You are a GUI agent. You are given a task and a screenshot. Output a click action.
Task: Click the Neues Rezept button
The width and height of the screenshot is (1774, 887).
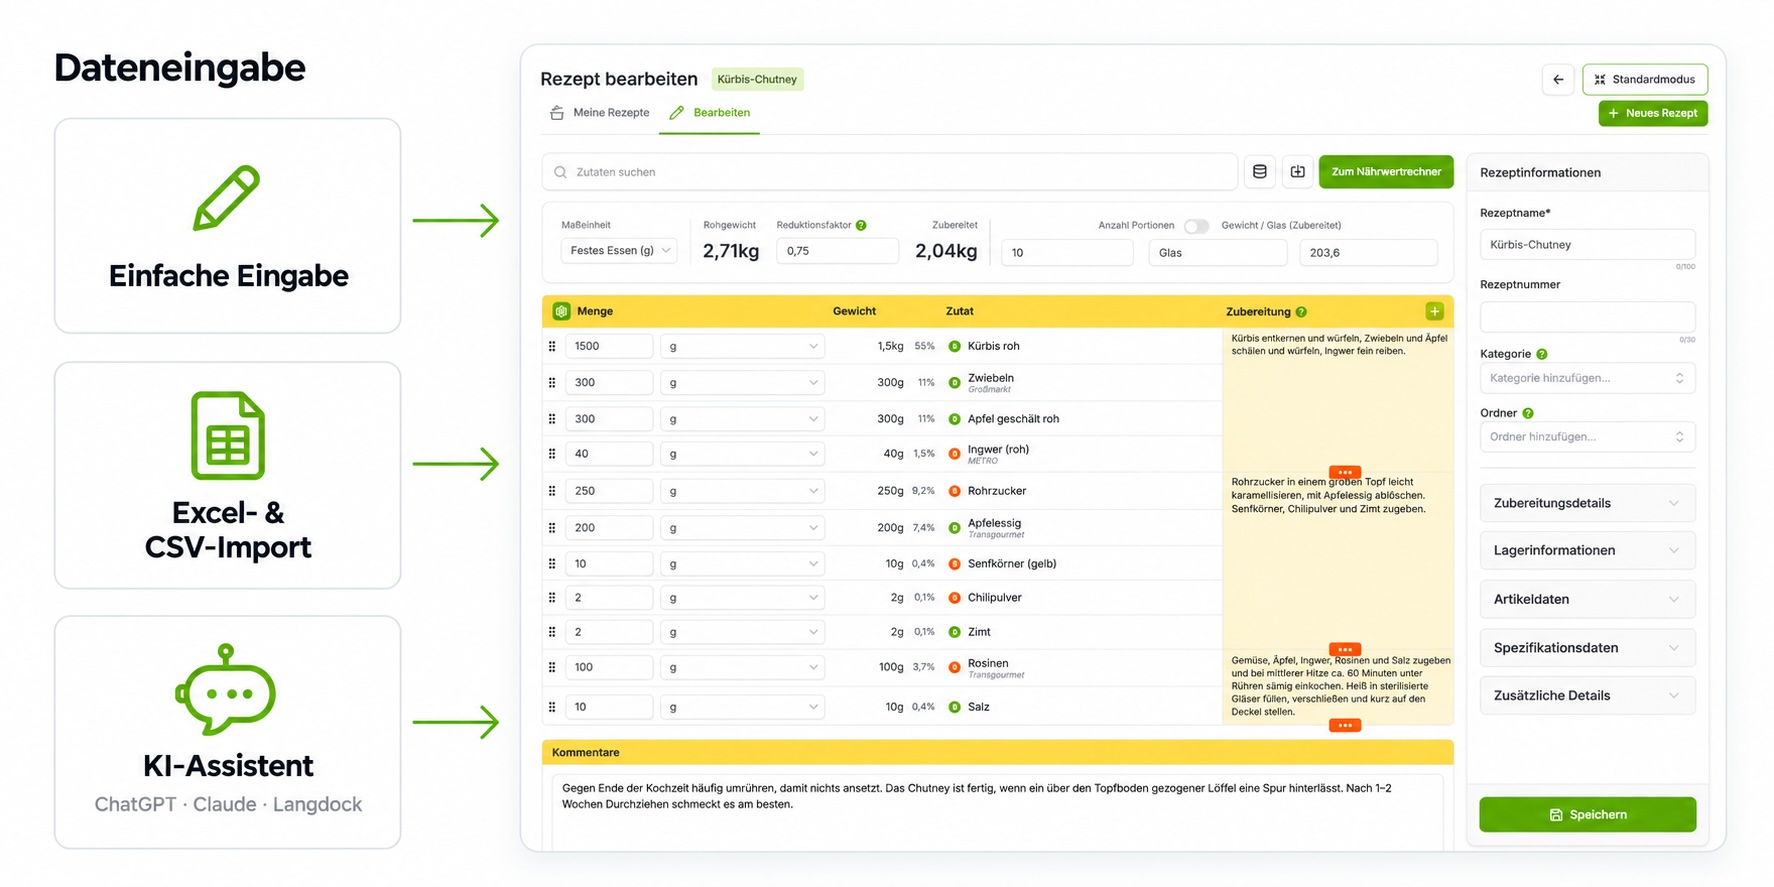[x=1652, y=113]
